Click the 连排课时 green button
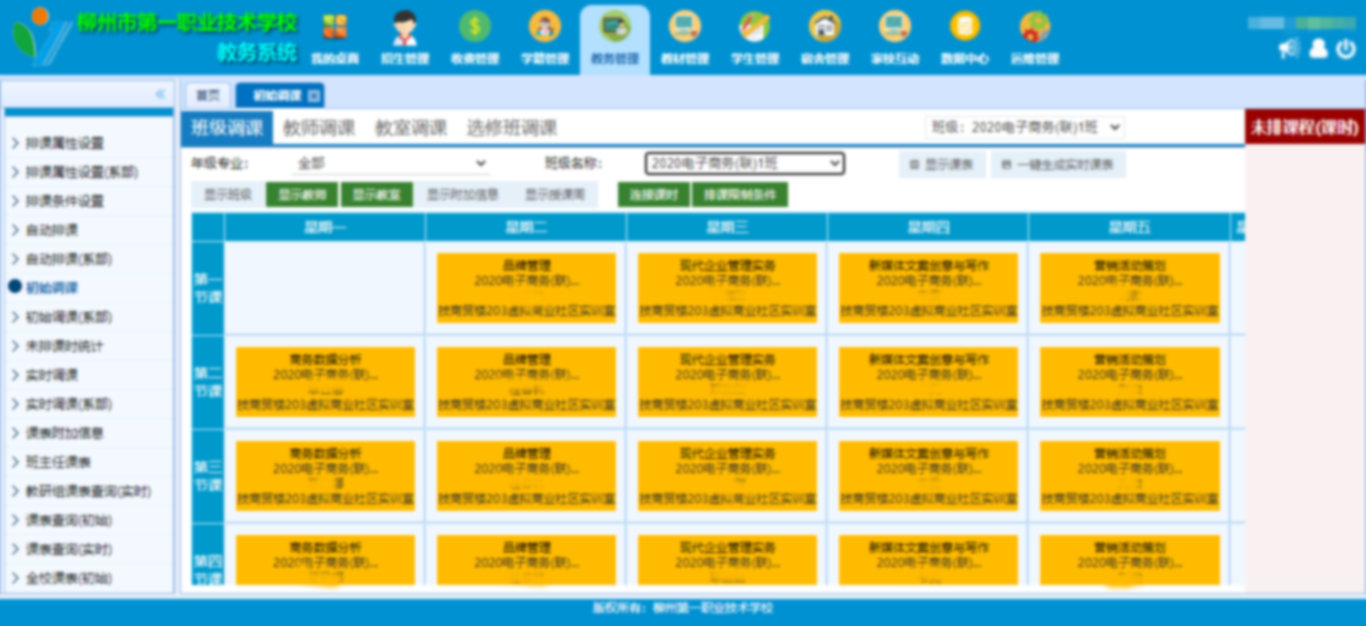Screen dimensions: 1366x626 pos(653,195)
